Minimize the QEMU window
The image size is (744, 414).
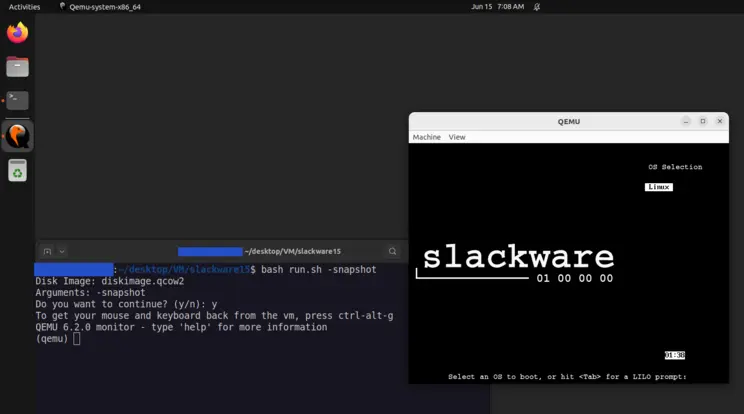(x=686, y=121)
